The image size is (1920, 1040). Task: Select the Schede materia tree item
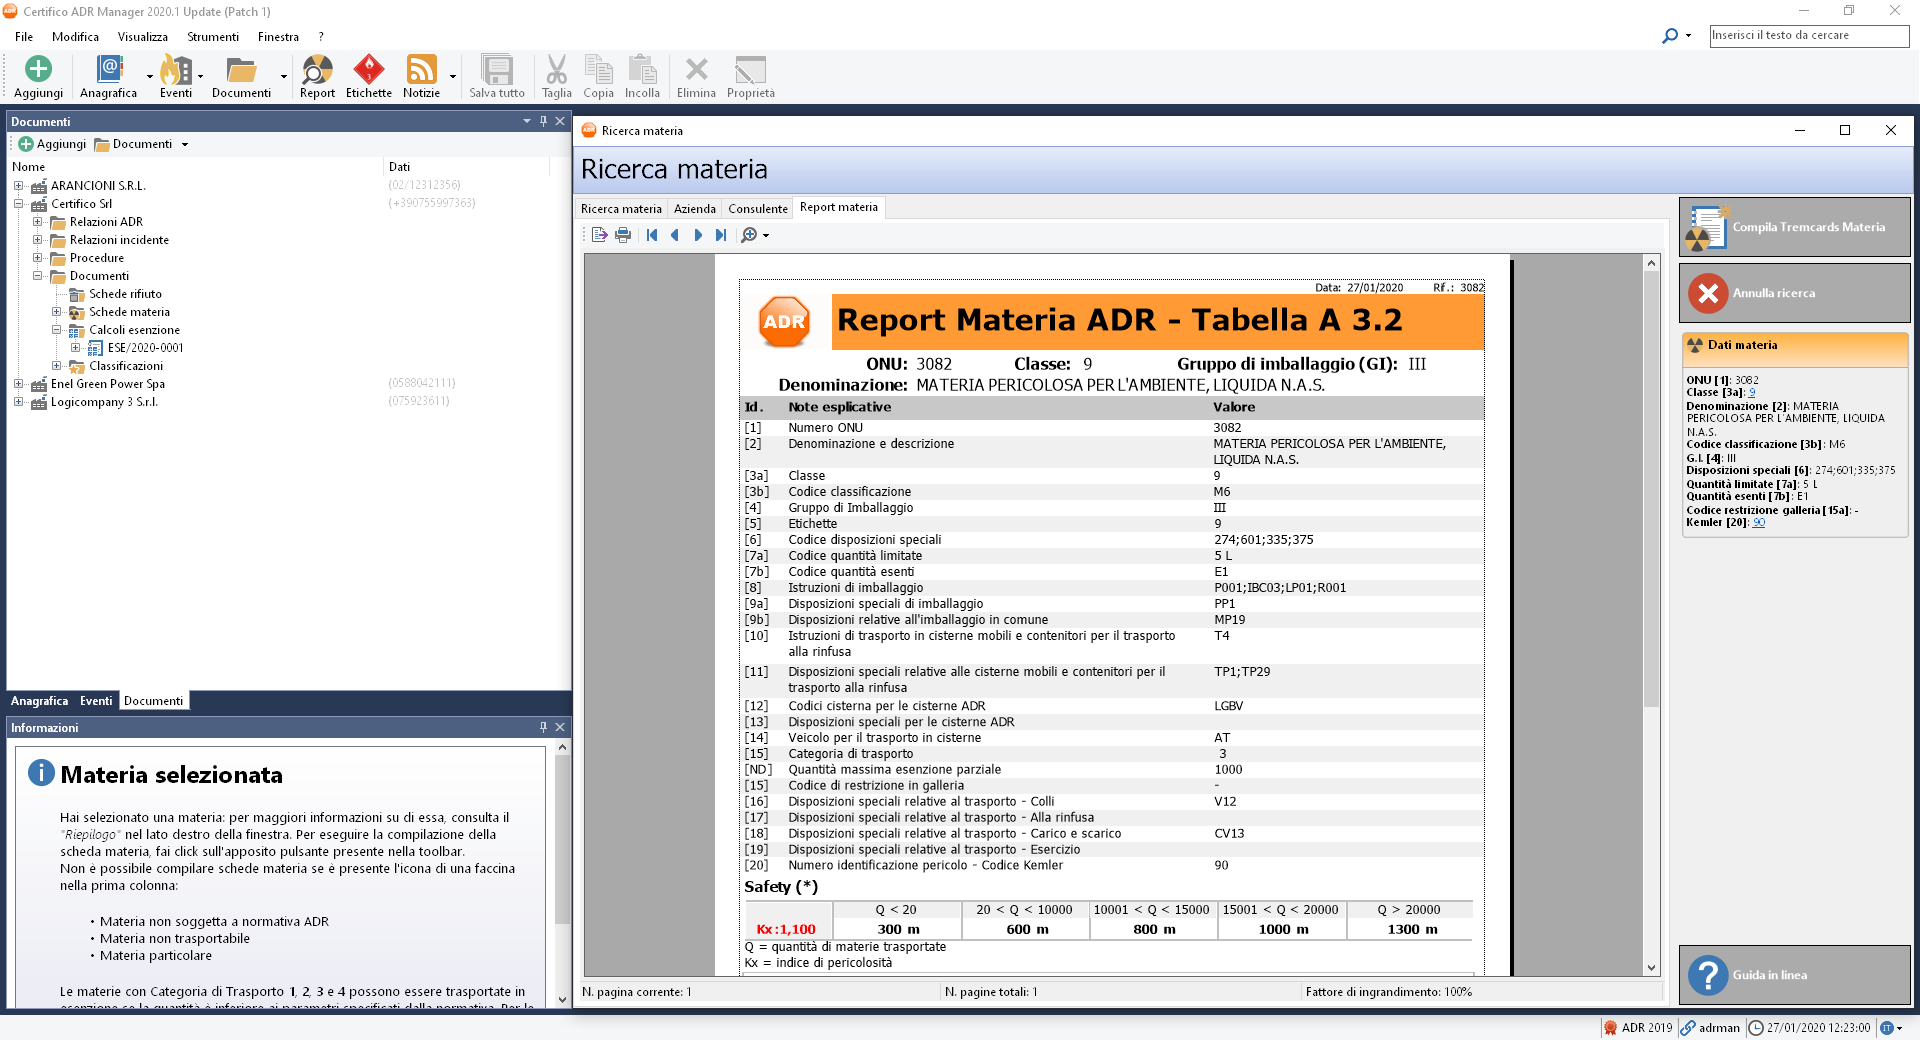pyautogui.click(x=129, y=312)
